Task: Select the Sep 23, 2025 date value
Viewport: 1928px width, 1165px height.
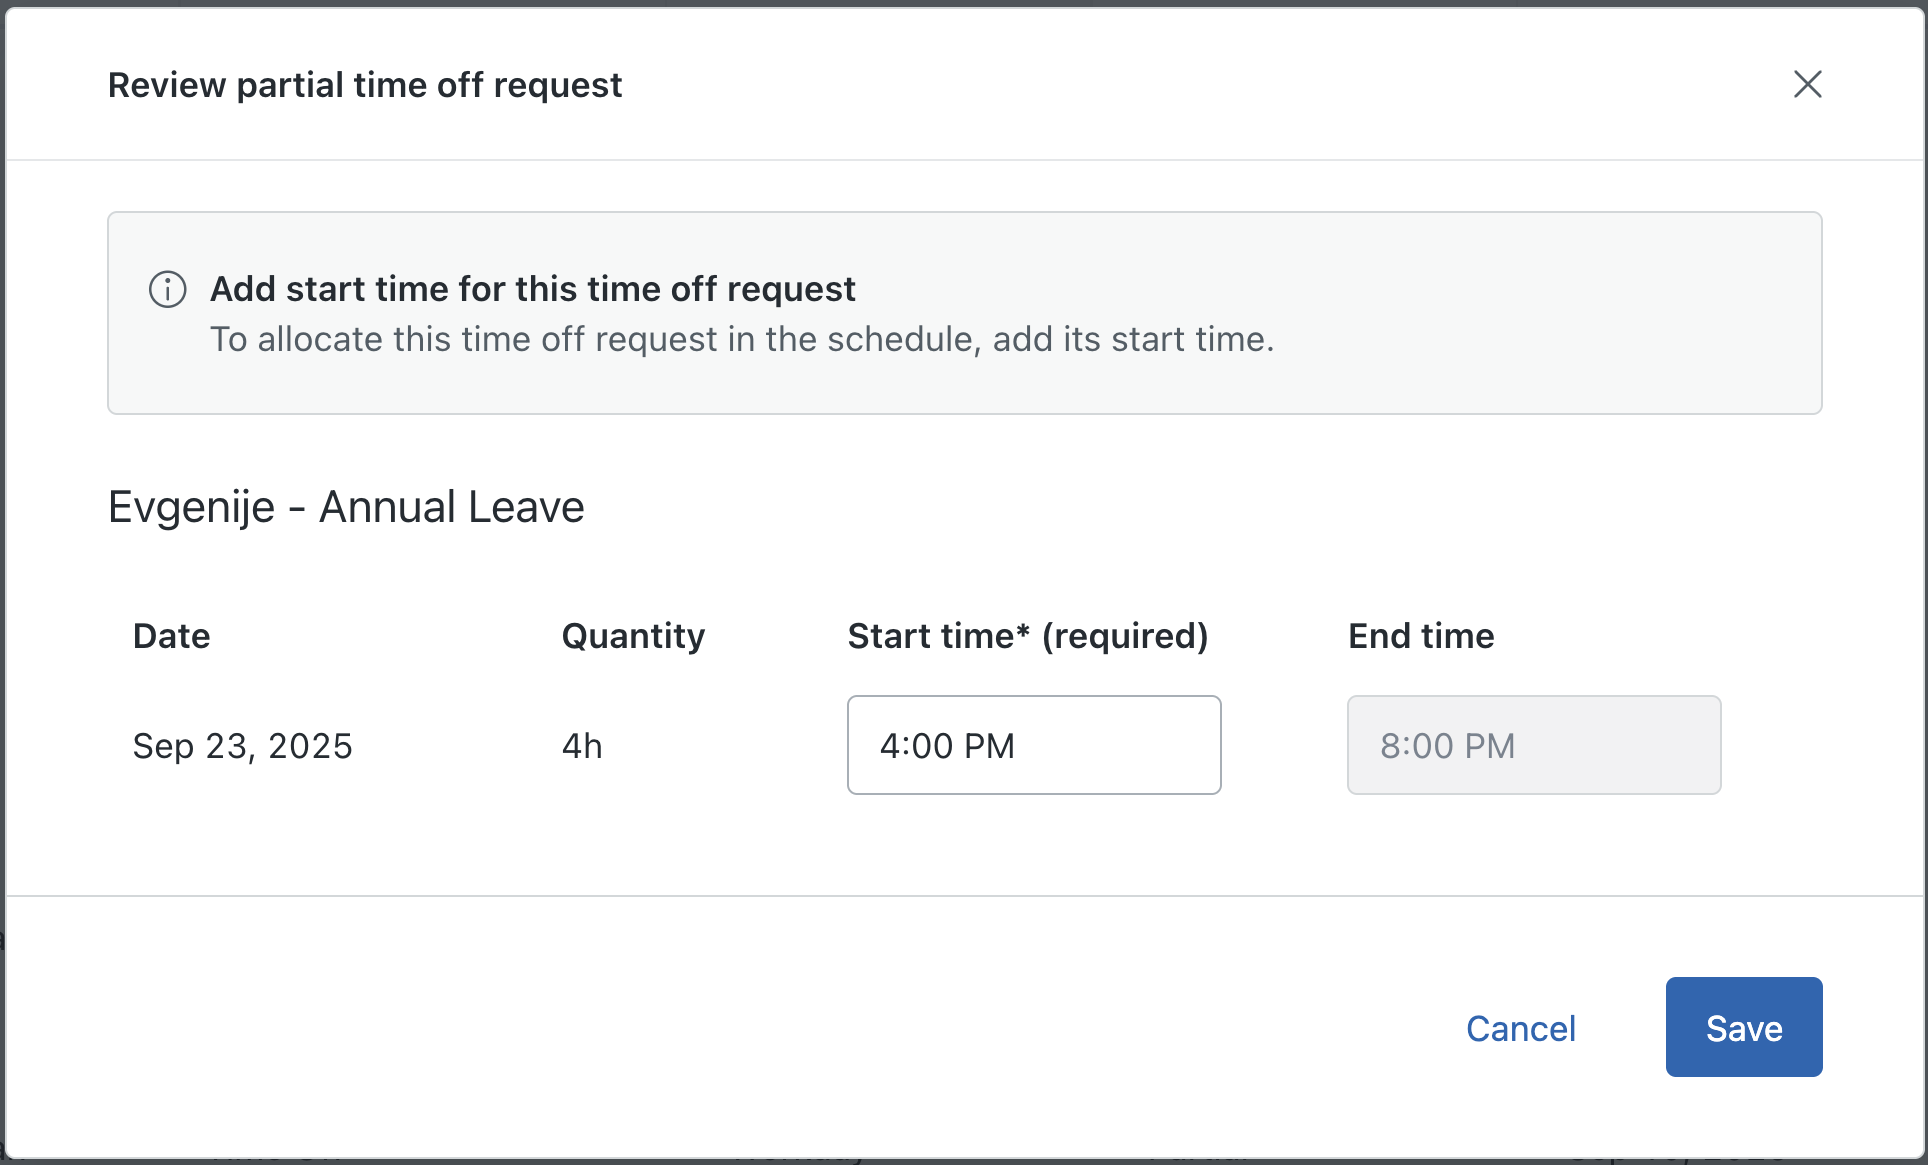Action: tap(243, 747)
